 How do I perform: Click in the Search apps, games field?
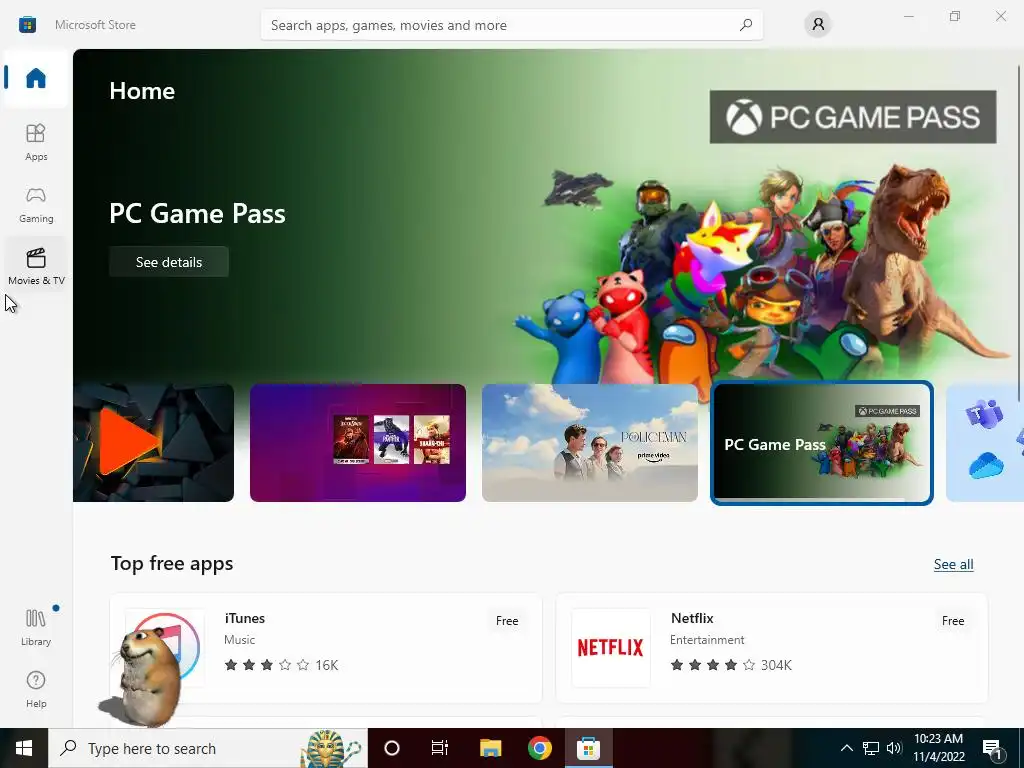click(511, 25)
